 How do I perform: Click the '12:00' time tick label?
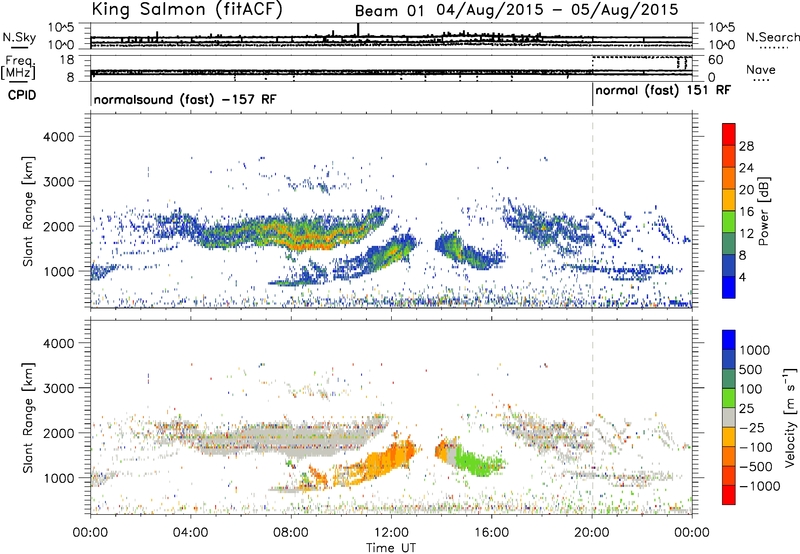pos(391,533)
